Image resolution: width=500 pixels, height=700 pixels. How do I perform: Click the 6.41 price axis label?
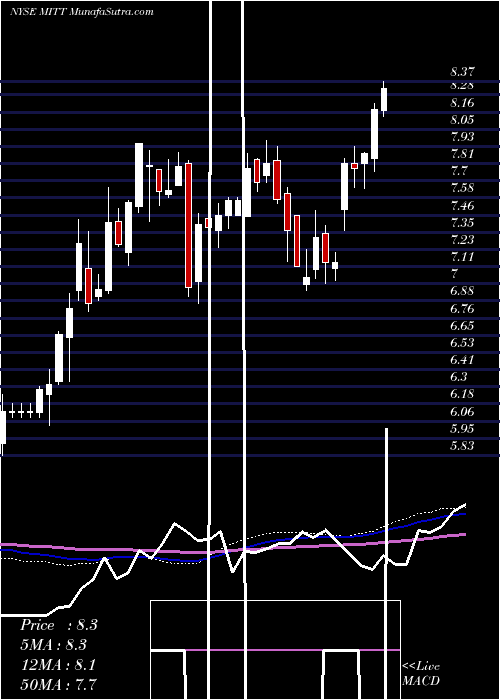[462, 360]
